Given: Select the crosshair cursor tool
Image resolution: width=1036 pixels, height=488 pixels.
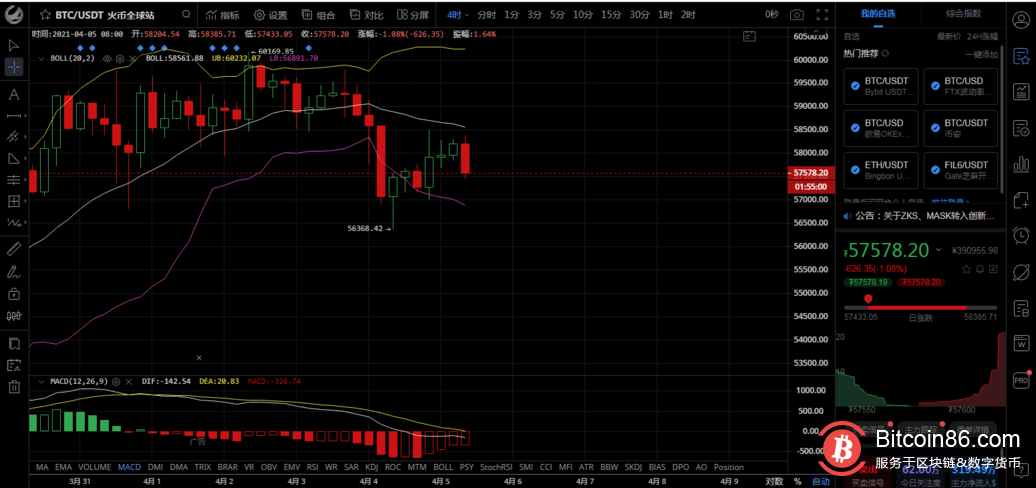Looking at the screenshot, I should [x=14, y=67].
